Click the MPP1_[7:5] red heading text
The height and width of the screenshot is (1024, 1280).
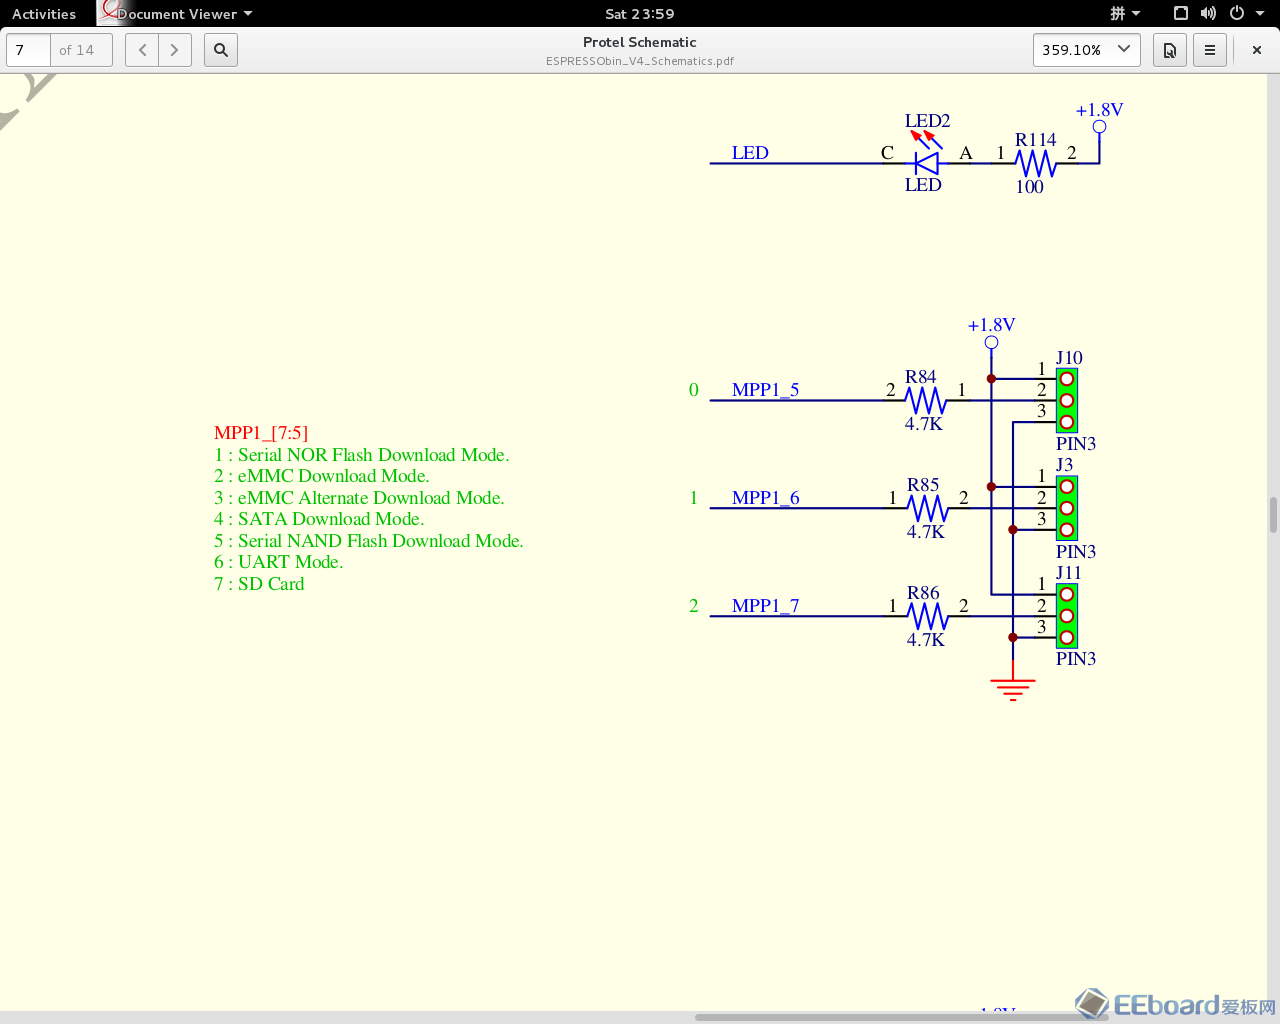(261, 433)
